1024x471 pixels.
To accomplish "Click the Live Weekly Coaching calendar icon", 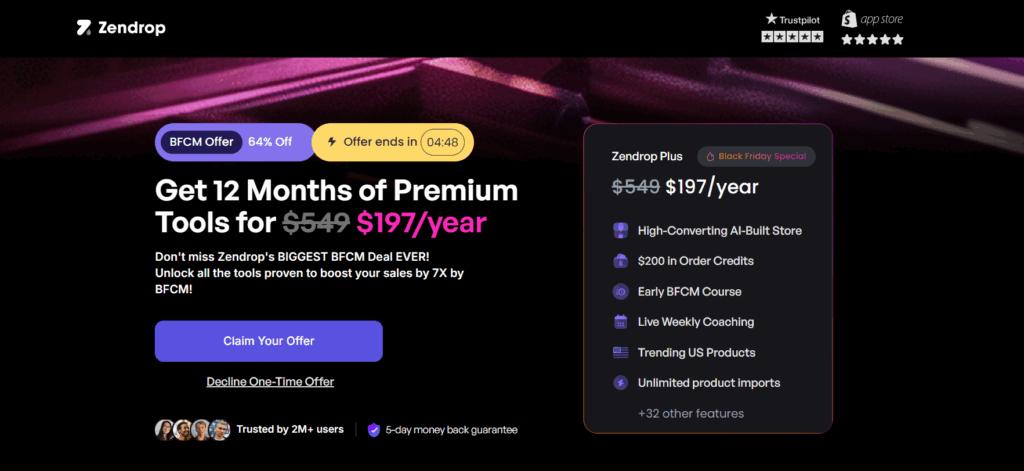I will (x=620, y=322).
